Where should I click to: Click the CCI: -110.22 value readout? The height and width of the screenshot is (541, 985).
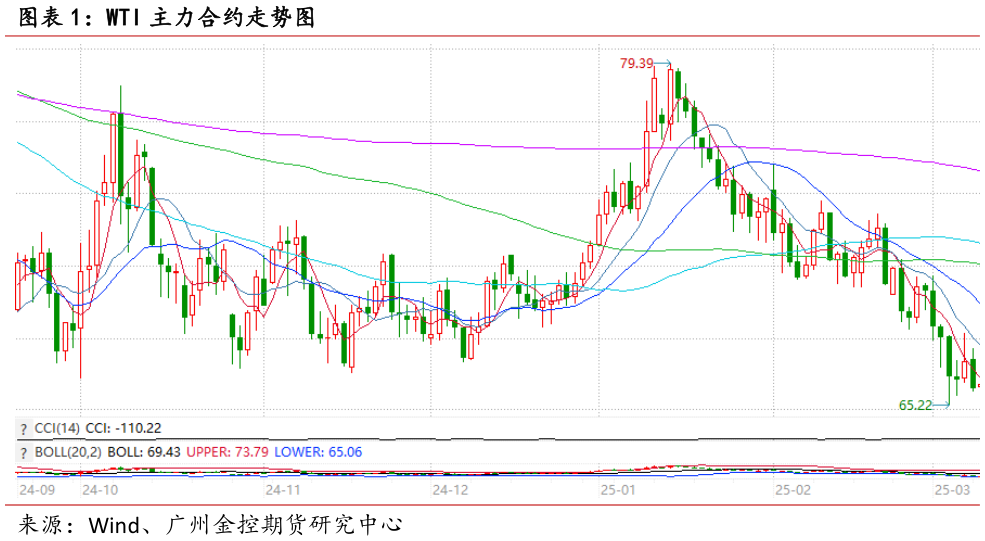tap(124, 428)
